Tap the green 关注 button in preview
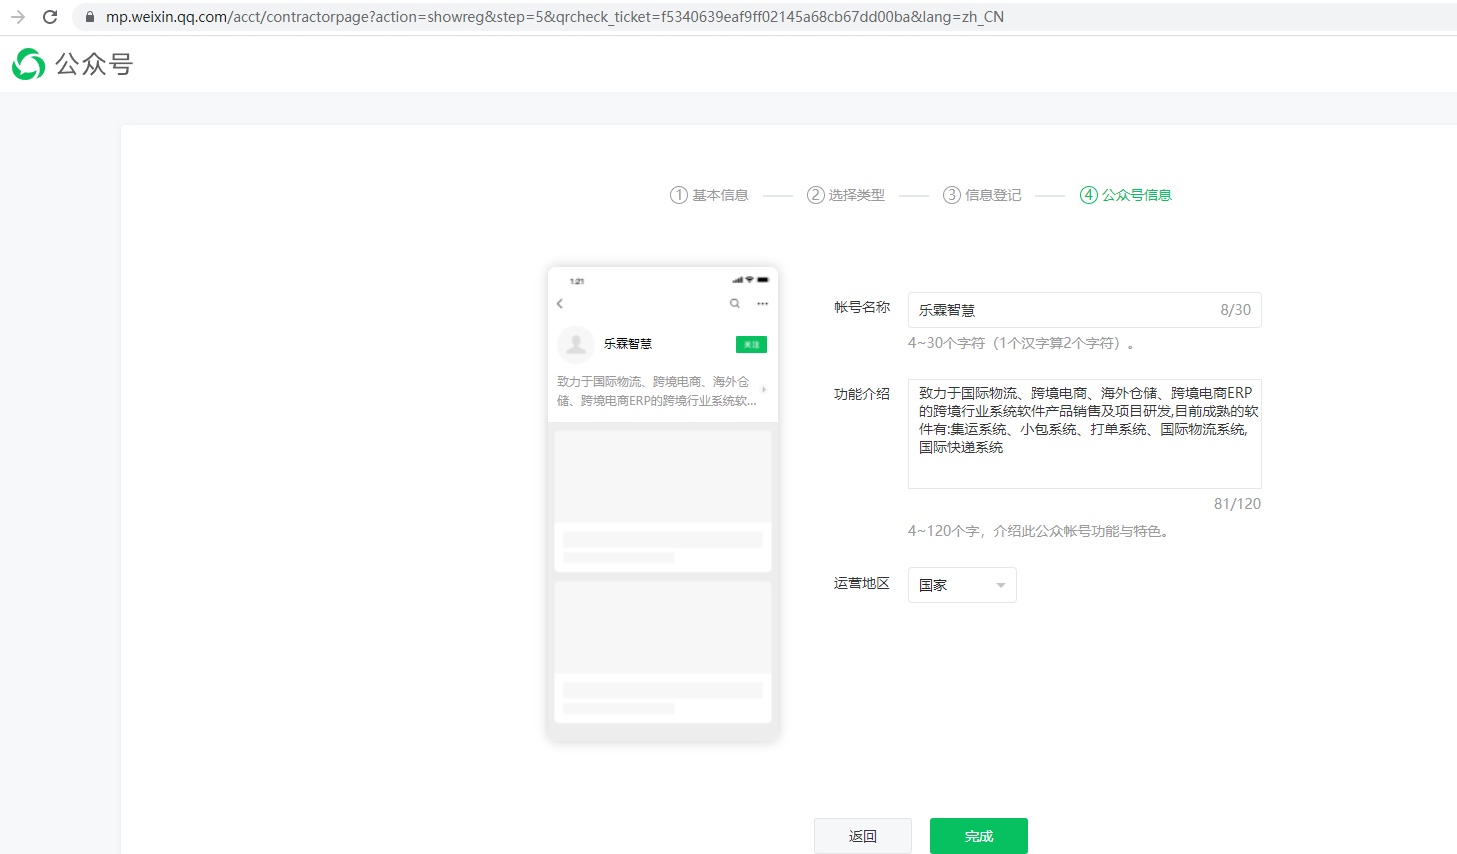This screenshot has height=854, width=1457. point(751,344)
